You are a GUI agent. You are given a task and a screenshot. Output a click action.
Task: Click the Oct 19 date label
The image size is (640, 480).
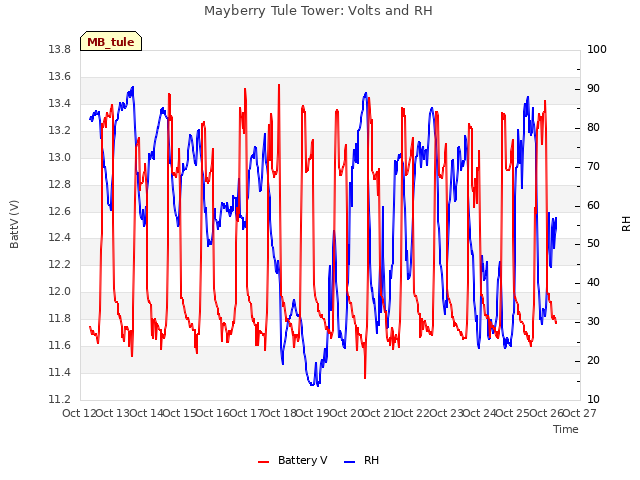(313, 413)
